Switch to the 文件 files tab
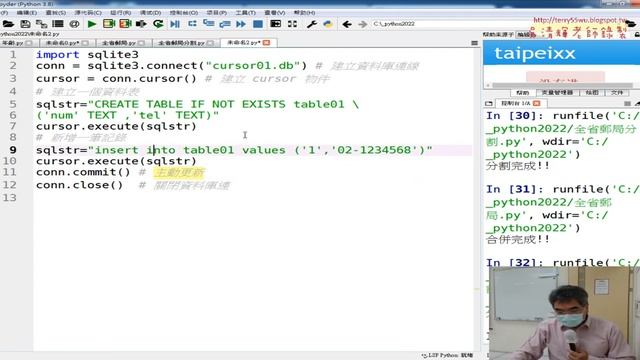Image resolution: width=640 pixels, height=360 pixels. pyautogui.click(x=617, y=93)
